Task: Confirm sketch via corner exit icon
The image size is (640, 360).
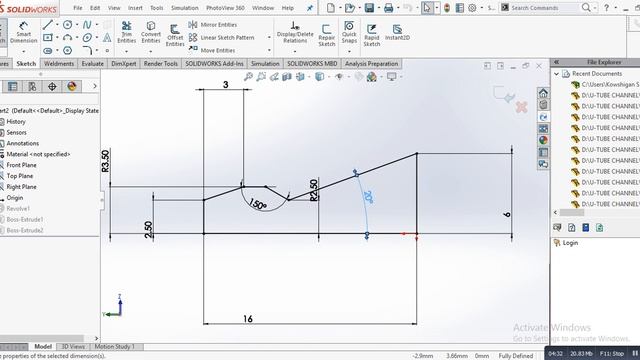Action: coord(504,95)
